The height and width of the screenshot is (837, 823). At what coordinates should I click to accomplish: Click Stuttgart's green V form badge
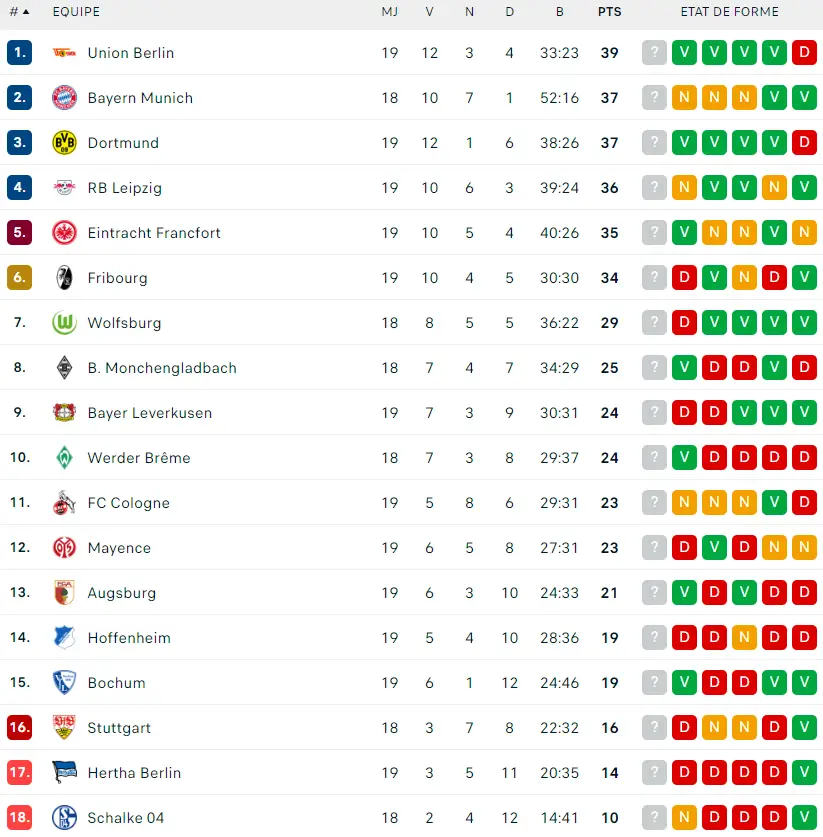(x=804, y=728)
